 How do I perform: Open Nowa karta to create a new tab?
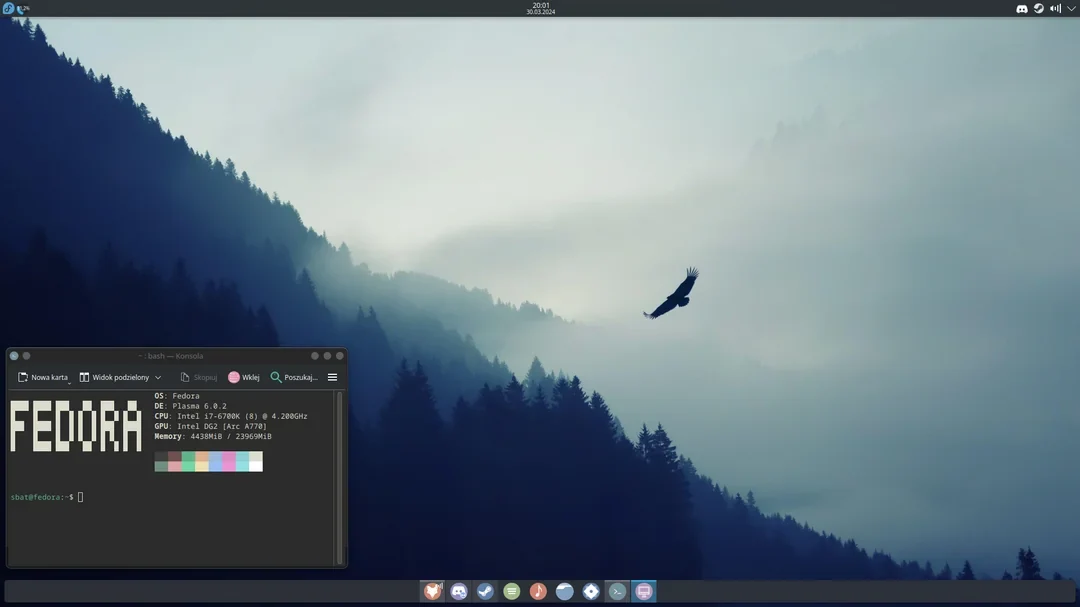44,377
